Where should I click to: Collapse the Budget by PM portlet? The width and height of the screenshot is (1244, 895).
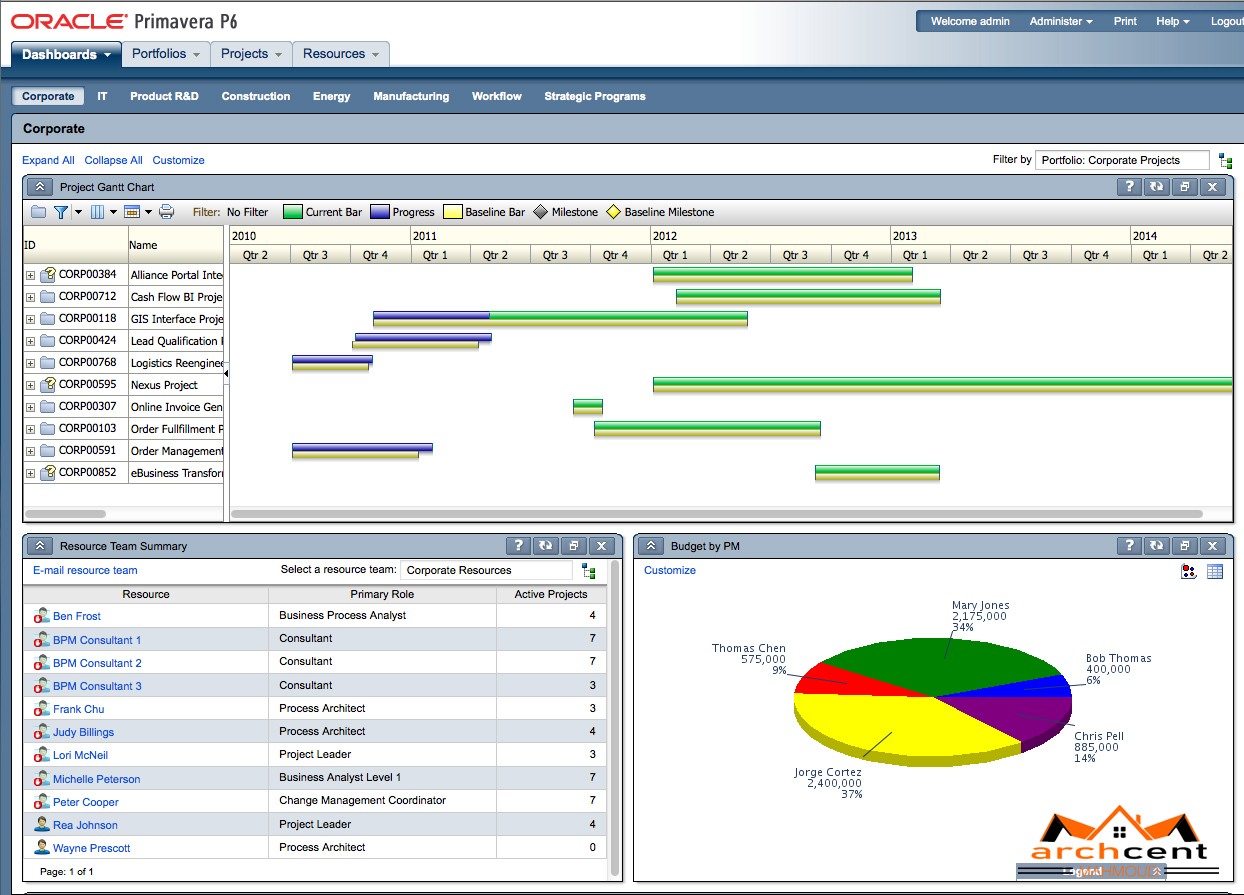(650, 546)
